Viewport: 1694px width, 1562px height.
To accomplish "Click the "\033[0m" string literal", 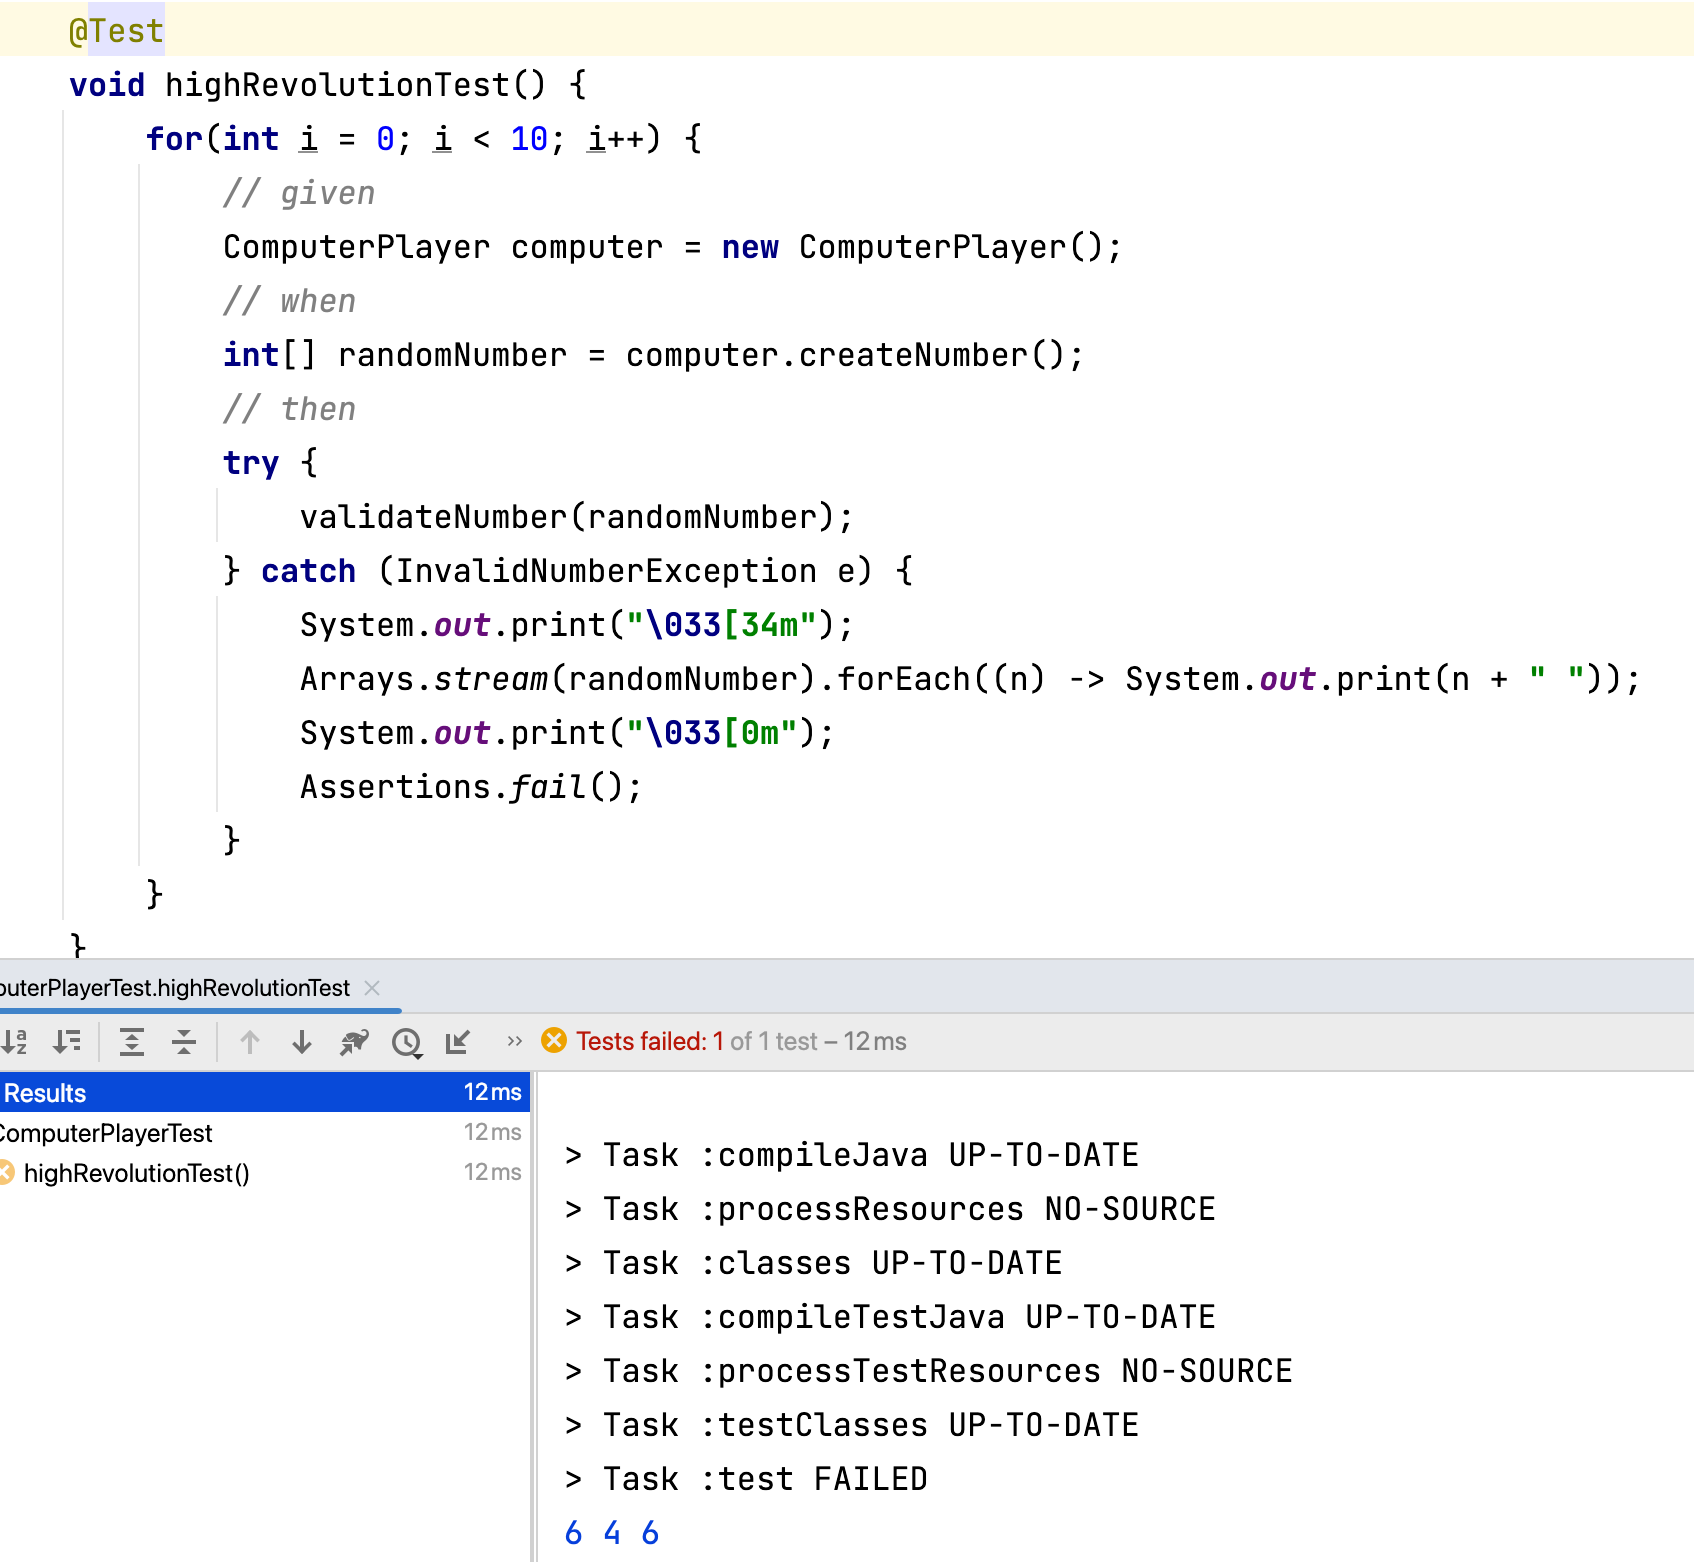I will pos(712,733).
